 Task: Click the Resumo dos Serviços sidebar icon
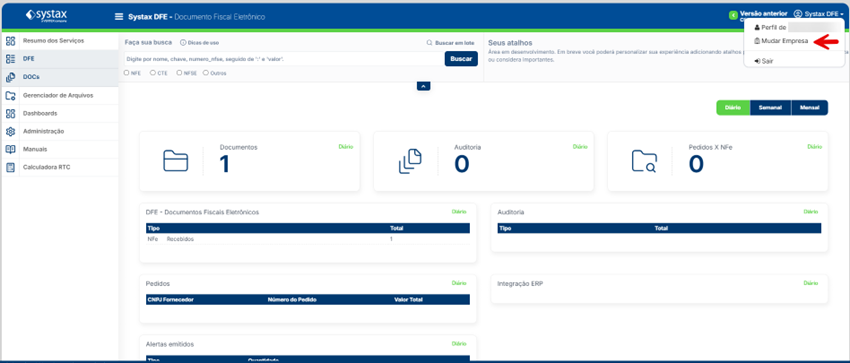click(10, 41)
